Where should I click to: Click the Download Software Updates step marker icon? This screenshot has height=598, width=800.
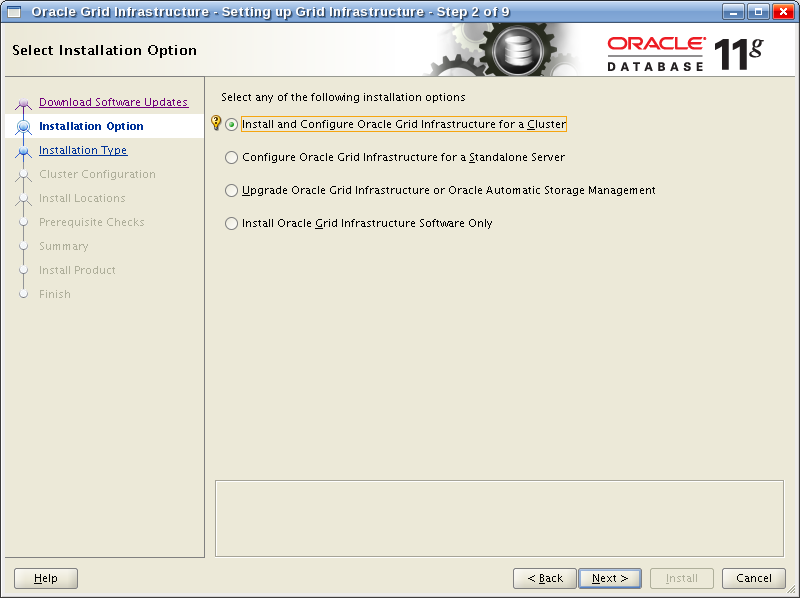(x=23, y=104)
